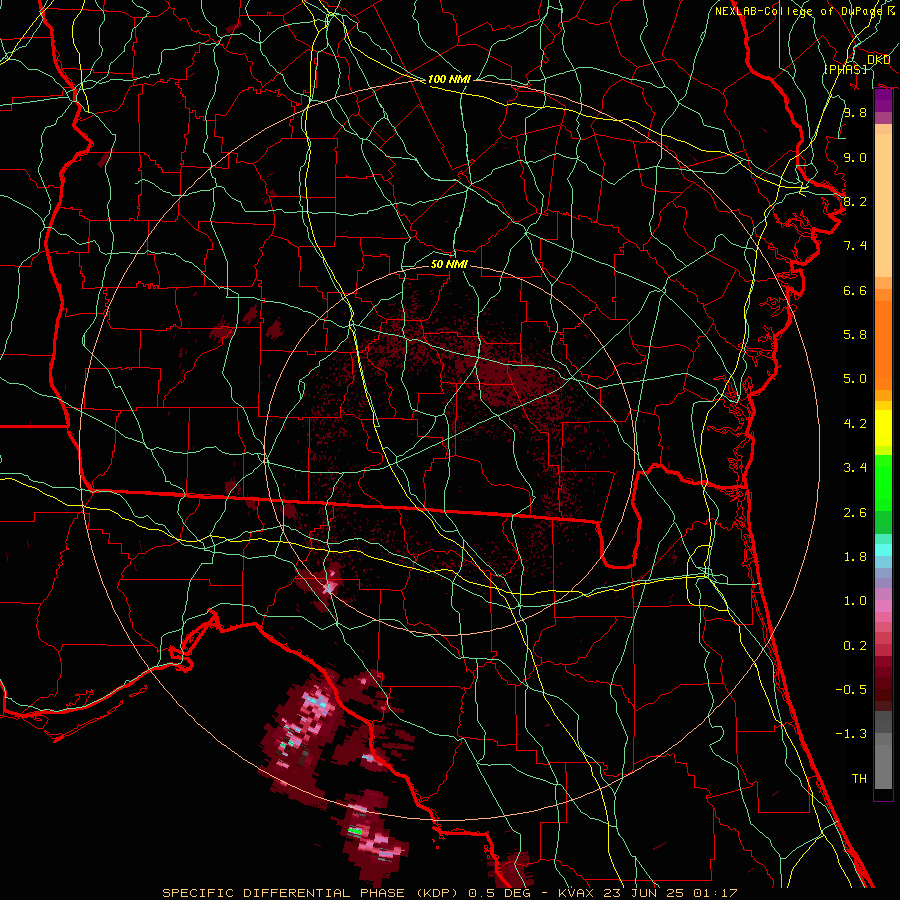Click the 7.4 value on the color scale
The width and height of the screenshot is (900, 900).
[x=855, y=246]
